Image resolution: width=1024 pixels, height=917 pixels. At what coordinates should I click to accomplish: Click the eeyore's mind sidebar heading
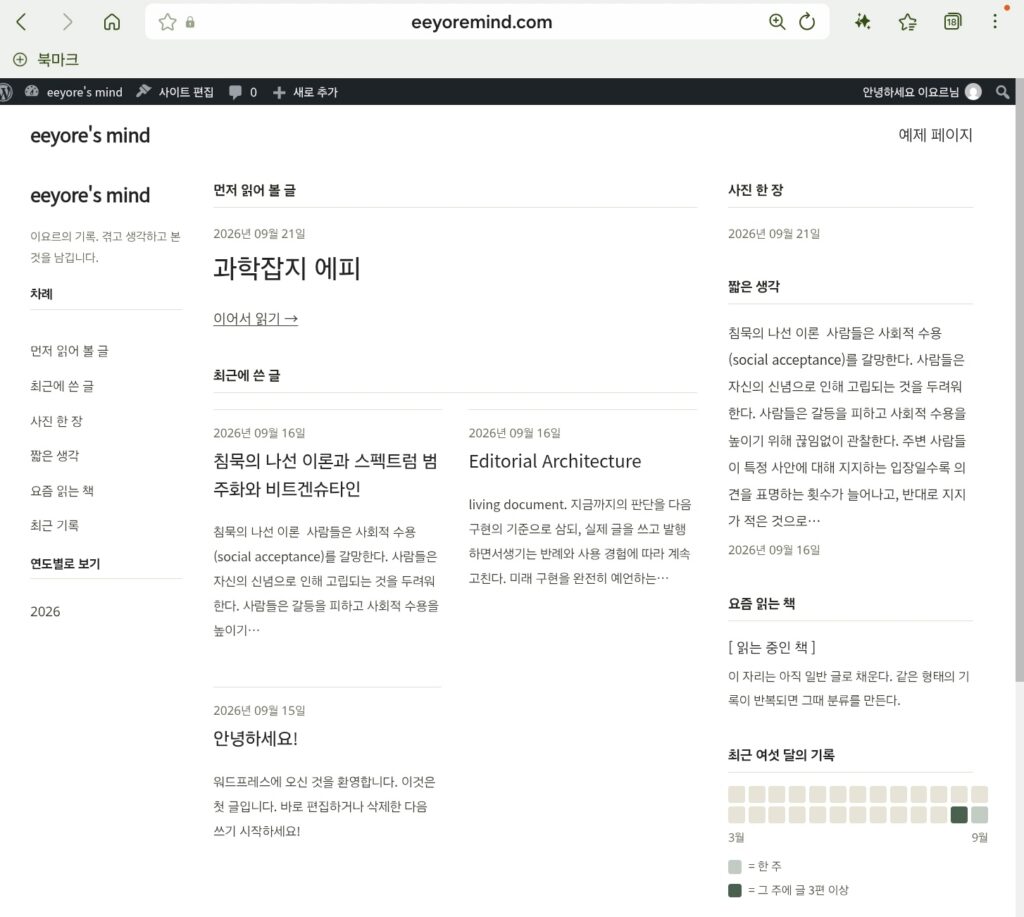tap(90, 195)
